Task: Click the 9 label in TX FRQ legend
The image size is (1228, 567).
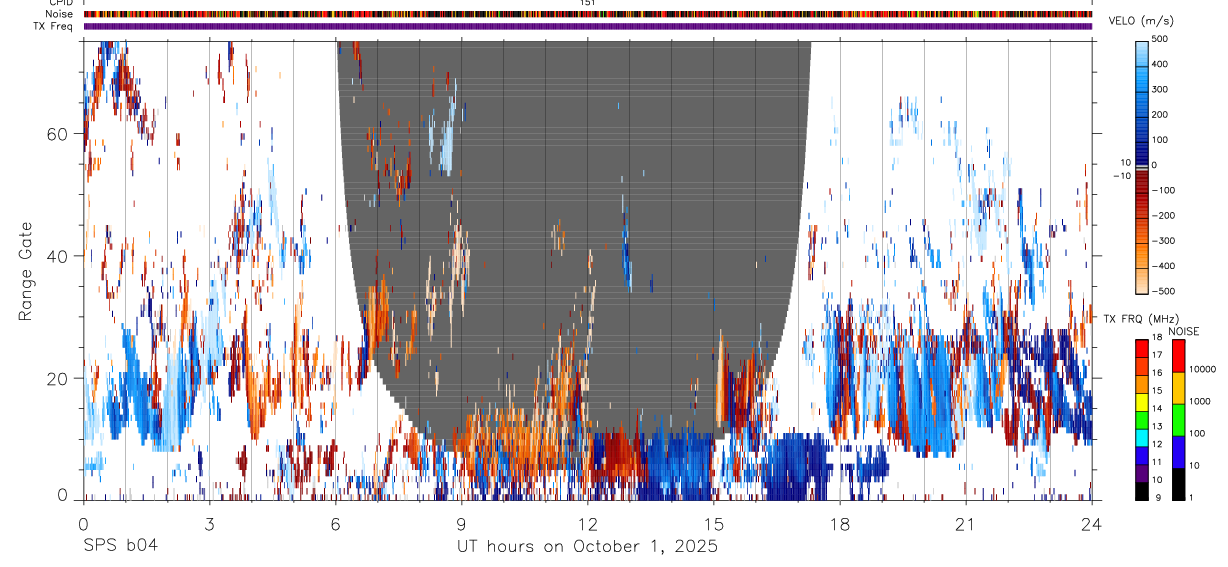Action: pyautogui.click(x=1156, y=498)
